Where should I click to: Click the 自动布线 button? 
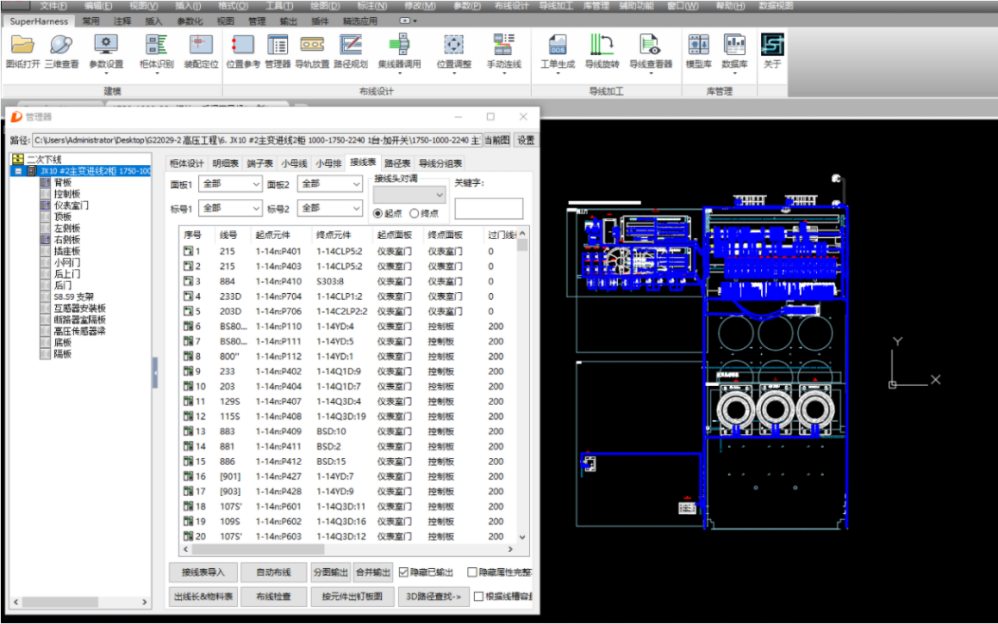pos(273,573)
